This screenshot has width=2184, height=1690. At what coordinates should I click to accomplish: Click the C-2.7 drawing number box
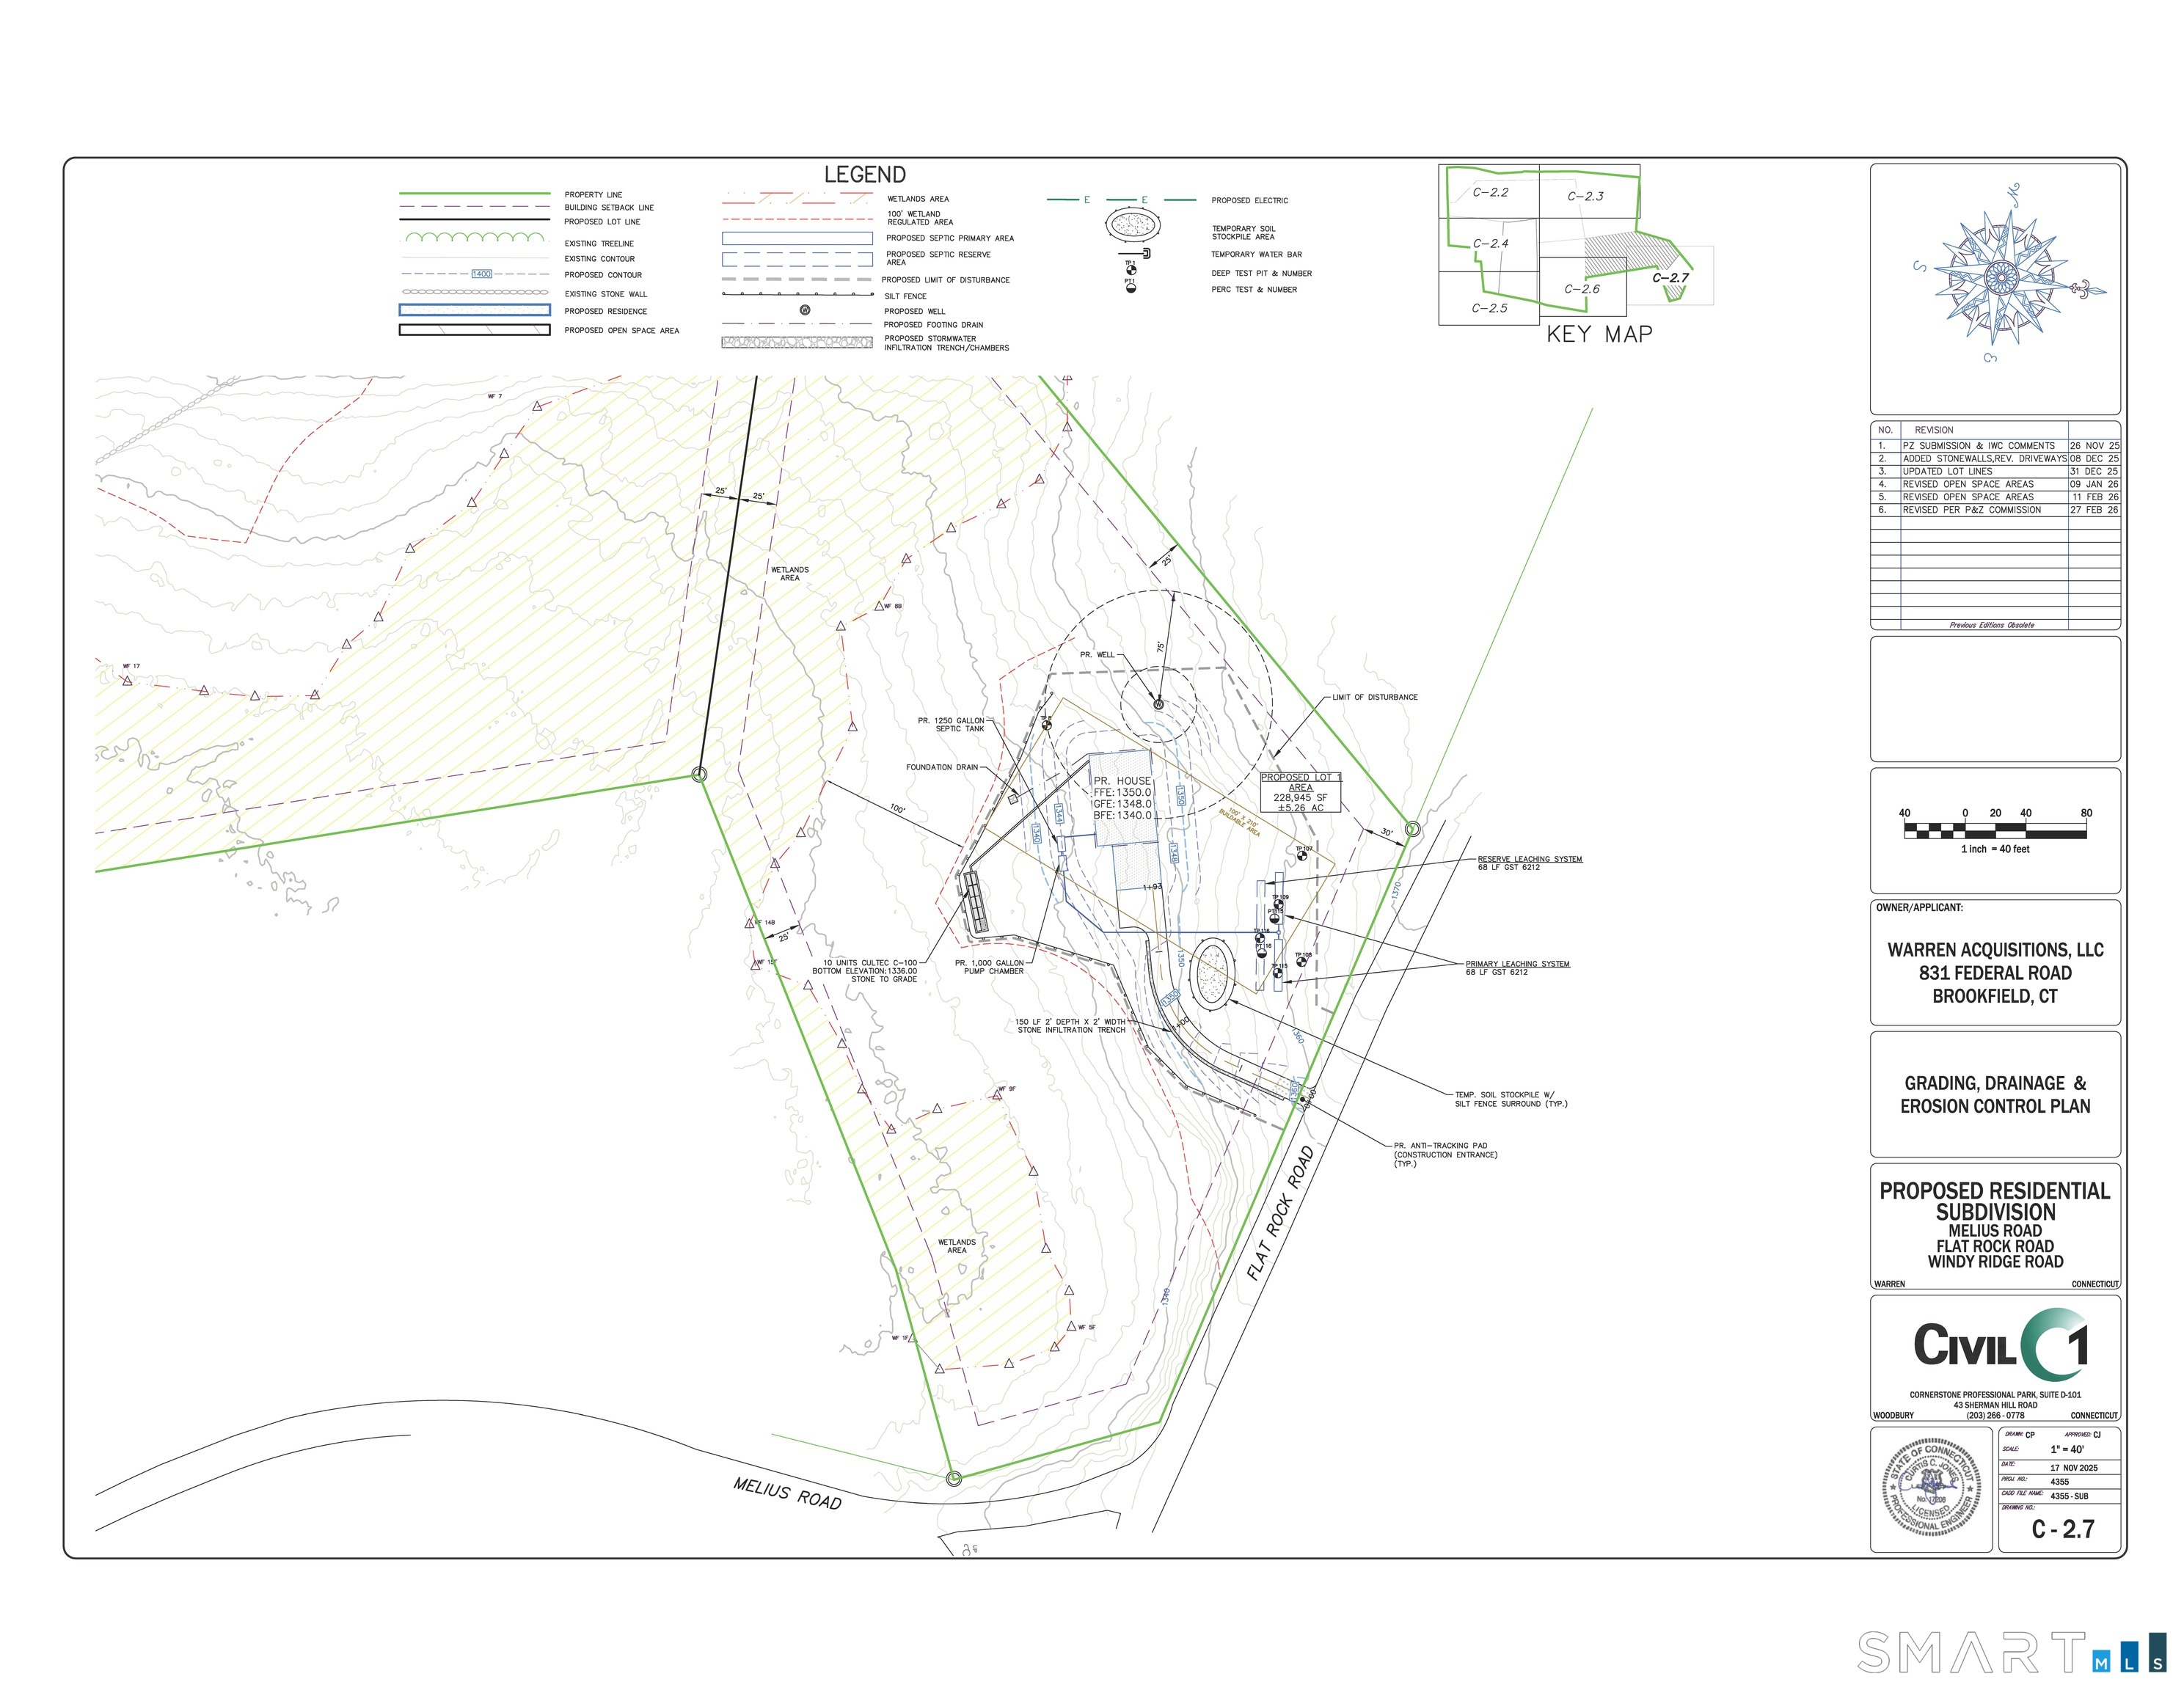[x=2062, y=1528]
